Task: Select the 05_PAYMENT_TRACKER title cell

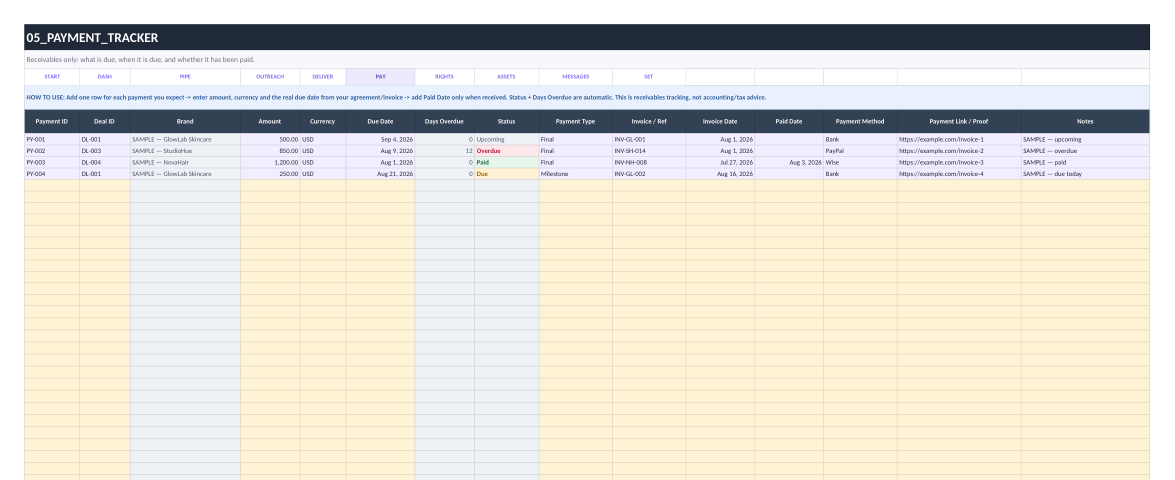Action: 587,37
